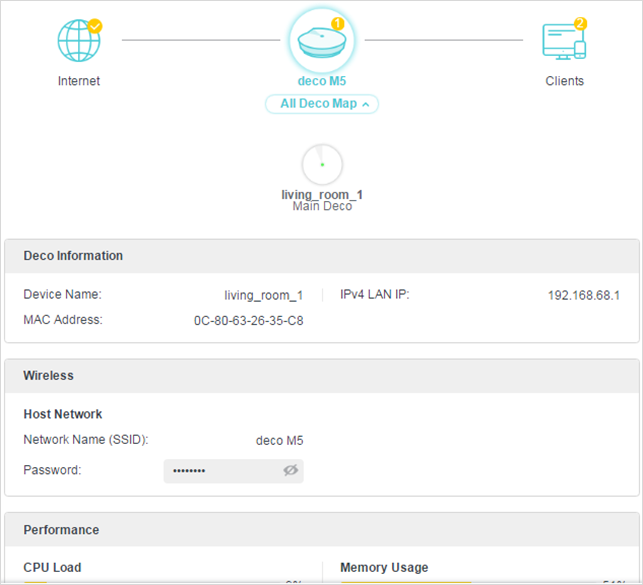Collapse the All Deco Map dropdown
Image resolution: width=643 pixels, height=585 pixels.
pos(322,104)
